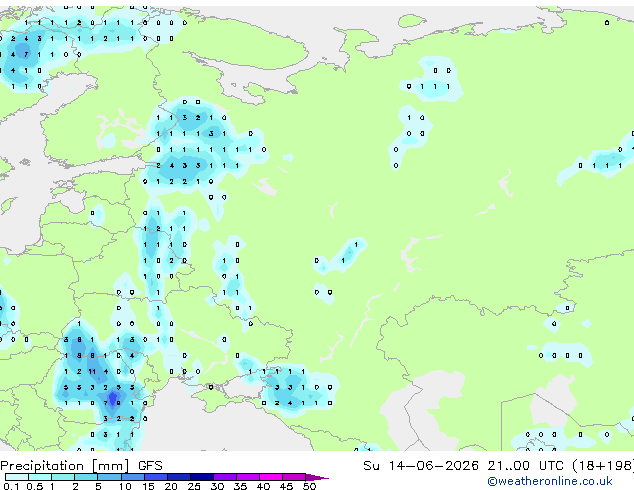Click the '40' legend scale label

coord(263,486)
